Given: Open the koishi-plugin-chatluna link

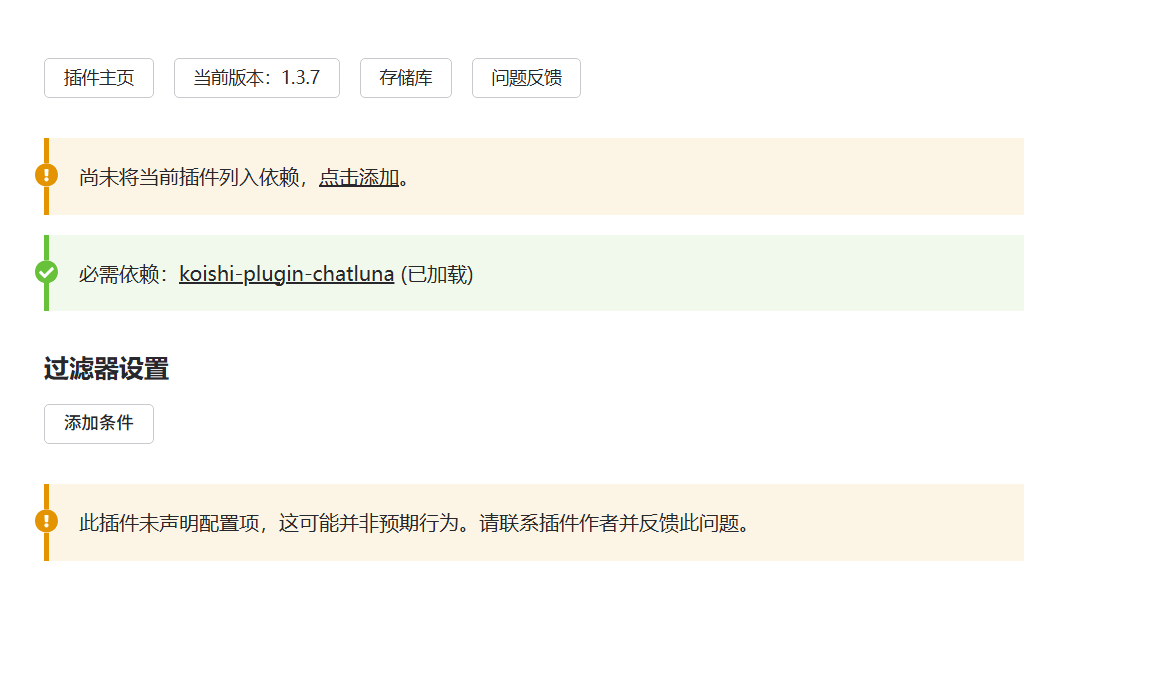Looking at the screenshot, I should [286, 274].
